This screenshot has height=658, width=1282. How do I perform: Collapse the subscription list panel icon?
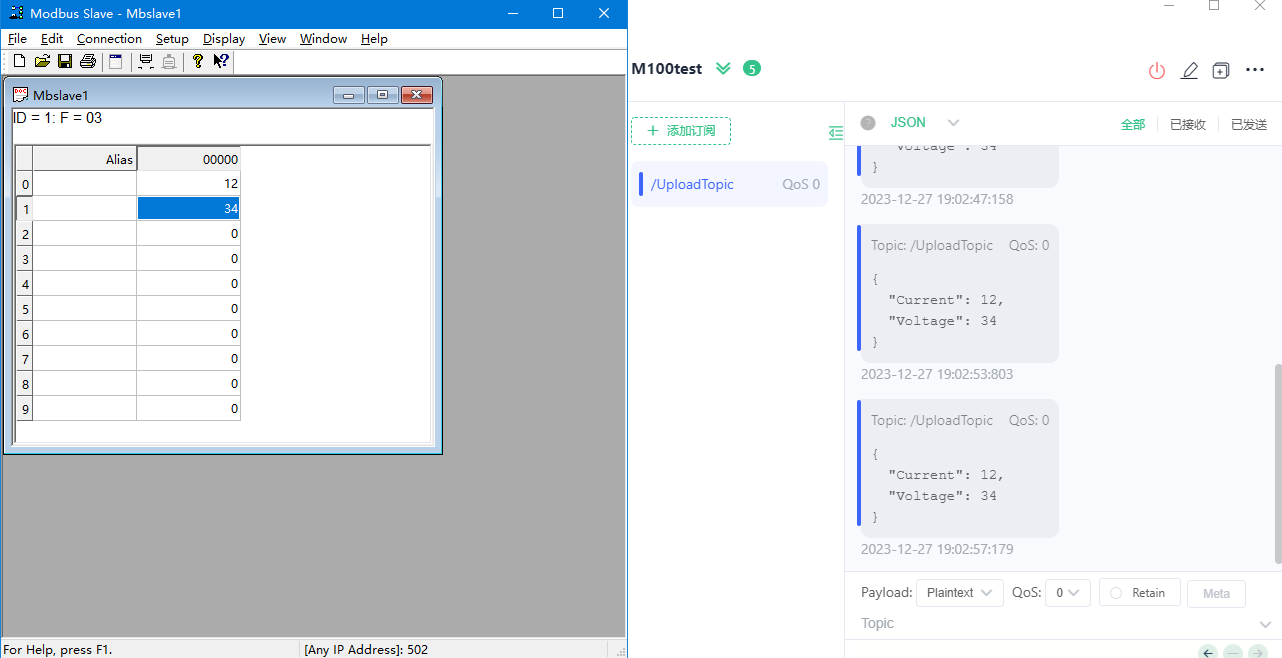(x=836, y=132)
